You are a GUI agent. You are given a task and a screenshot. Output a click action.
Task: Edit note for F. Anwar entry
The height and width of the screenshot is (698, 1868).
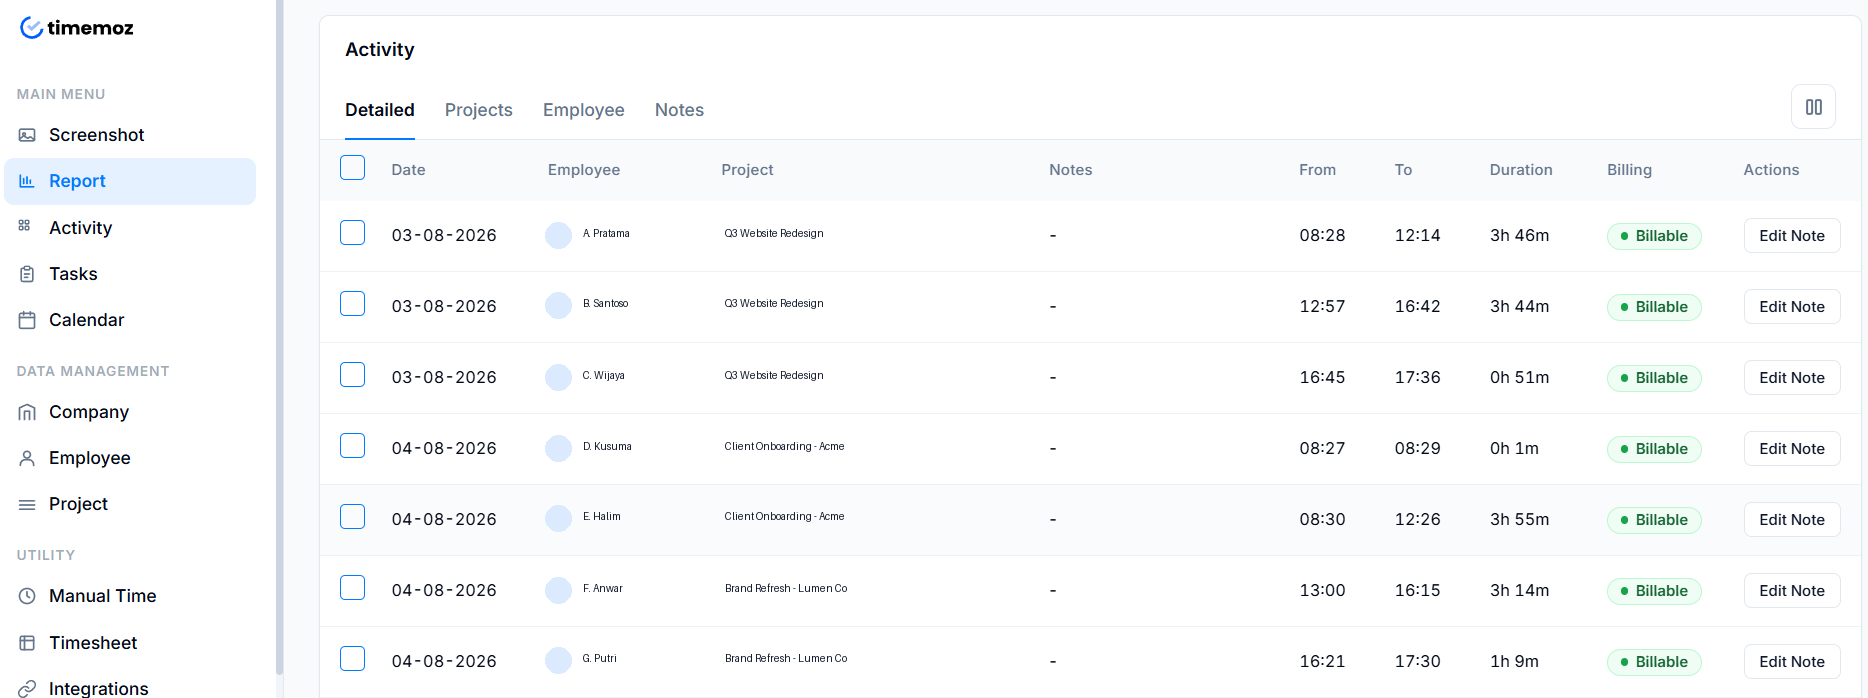point(1792,591)
